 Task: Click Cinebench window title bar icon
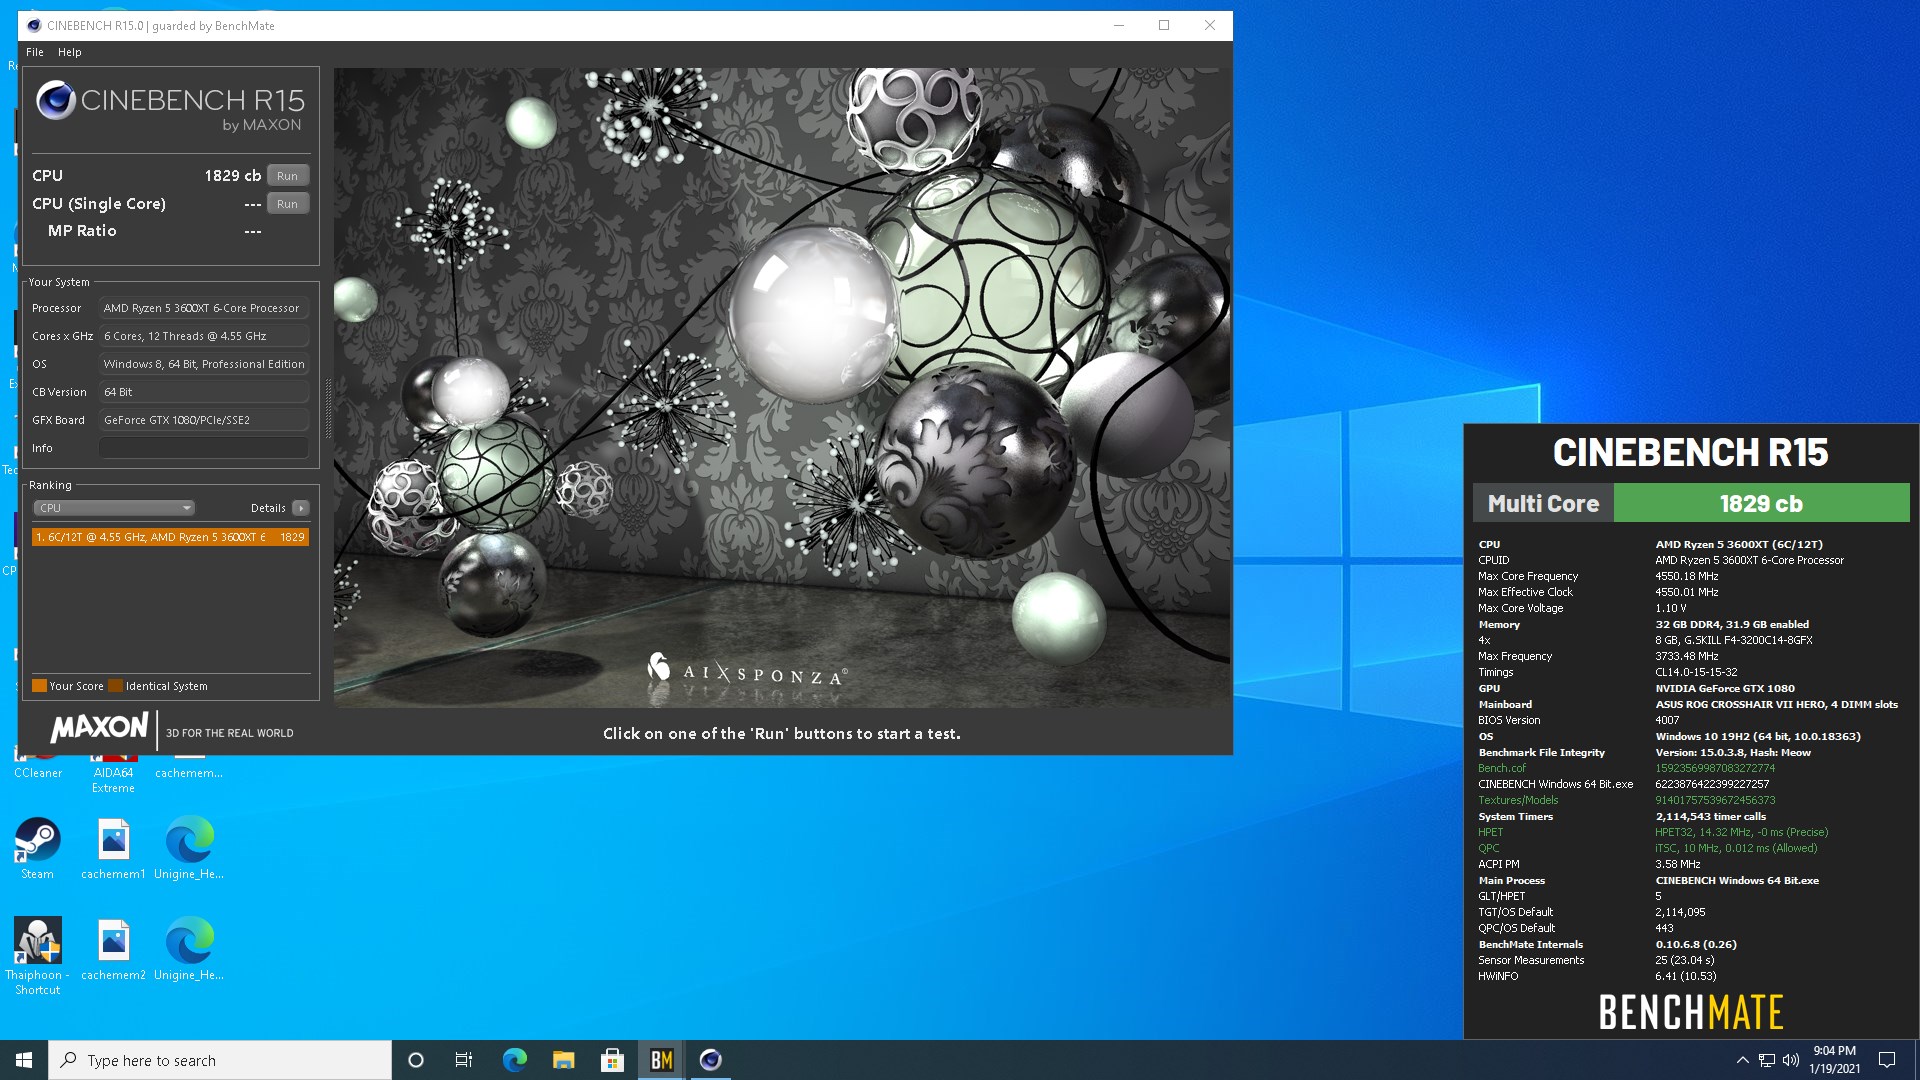[34, 25]
